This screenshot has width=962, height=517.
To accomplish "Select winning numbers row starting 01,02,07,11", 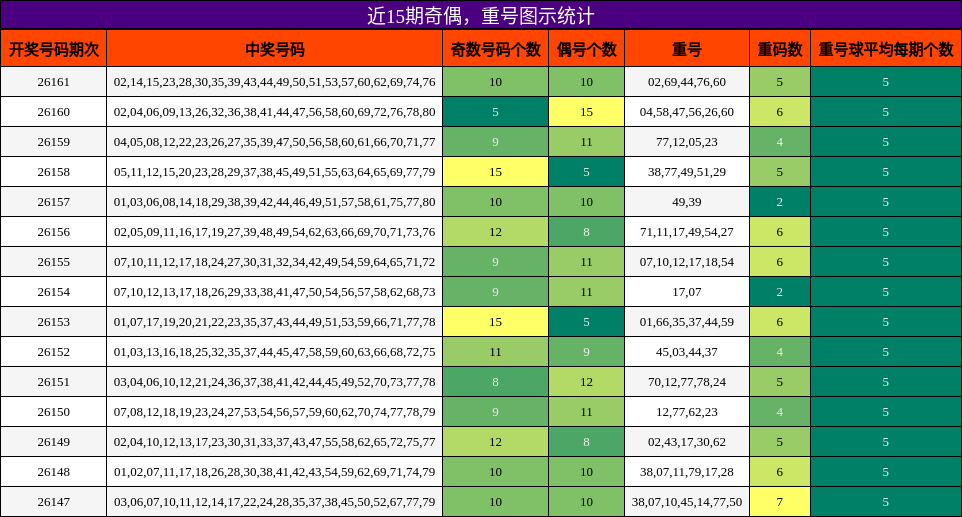I will 274,472.
